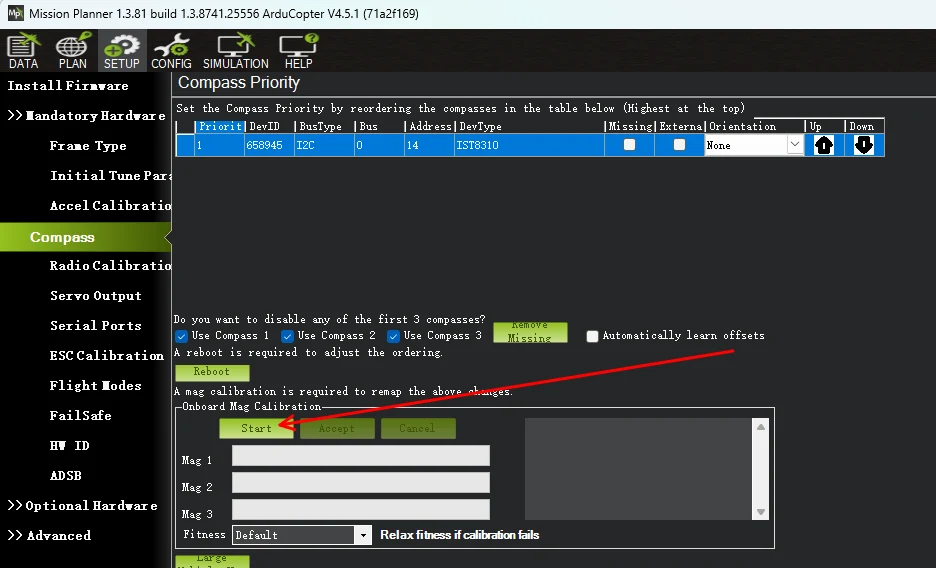
Task: Open ADSB settings page
Action: tap(66, 476)
